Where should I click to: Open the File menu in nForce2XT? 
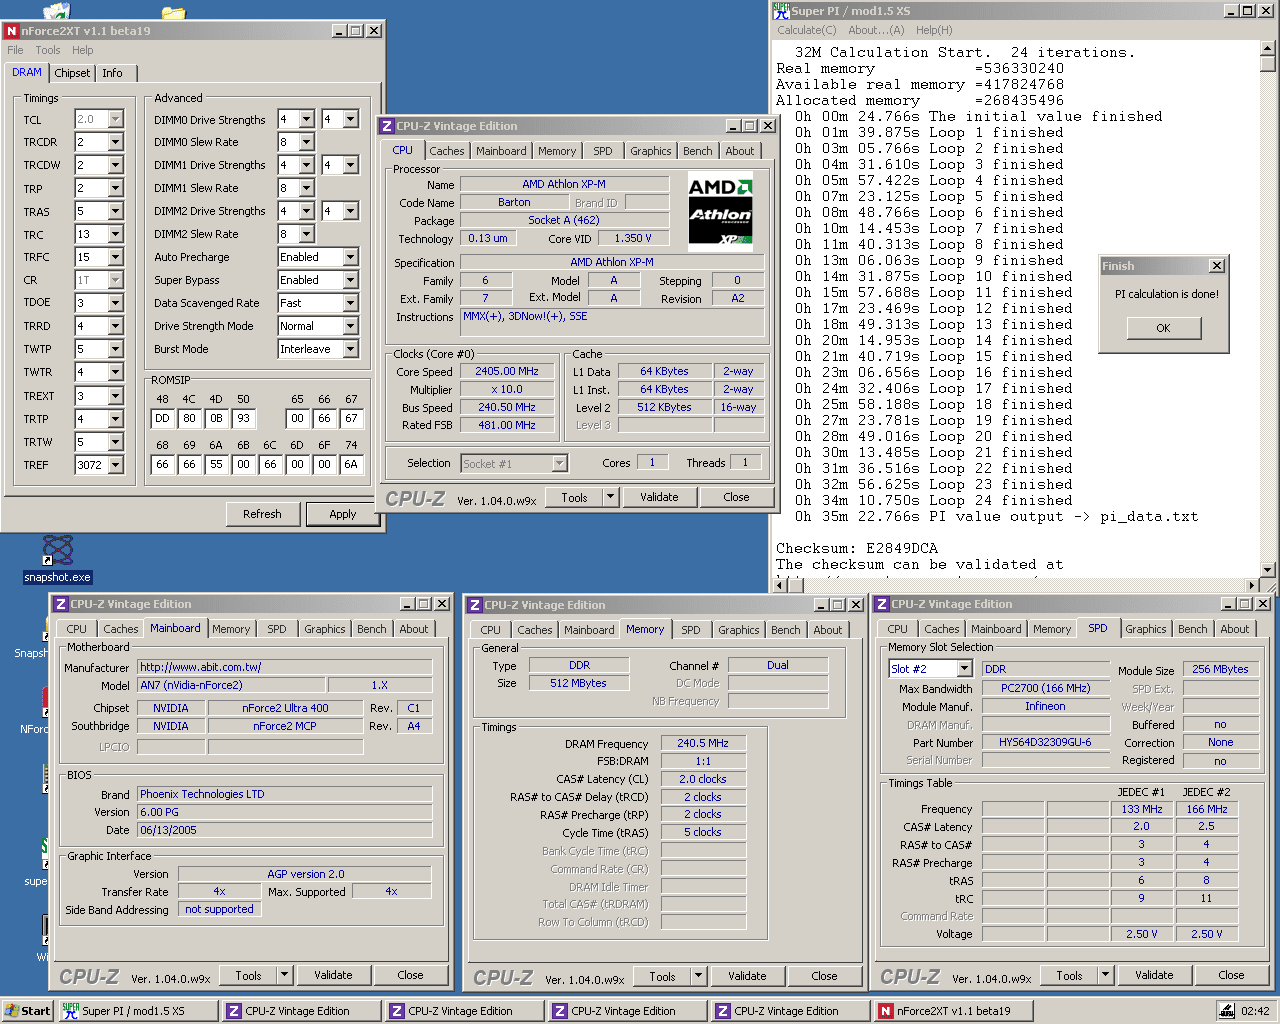click(x=15, y=50)
